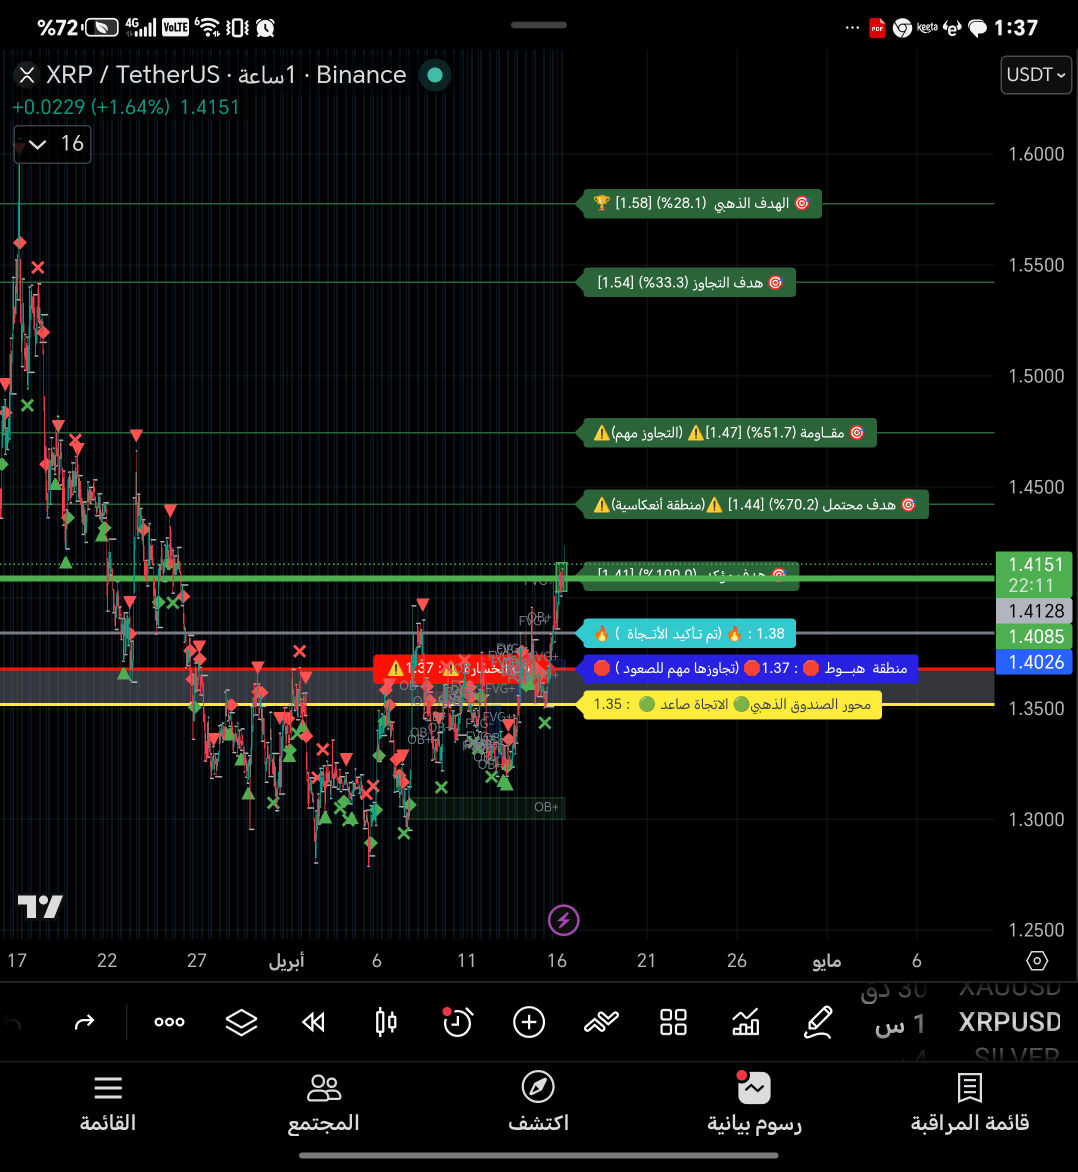Select the pencil drawing tools icon
The width and height of the screenshot is (1078, 1172).
point(817,1022)
